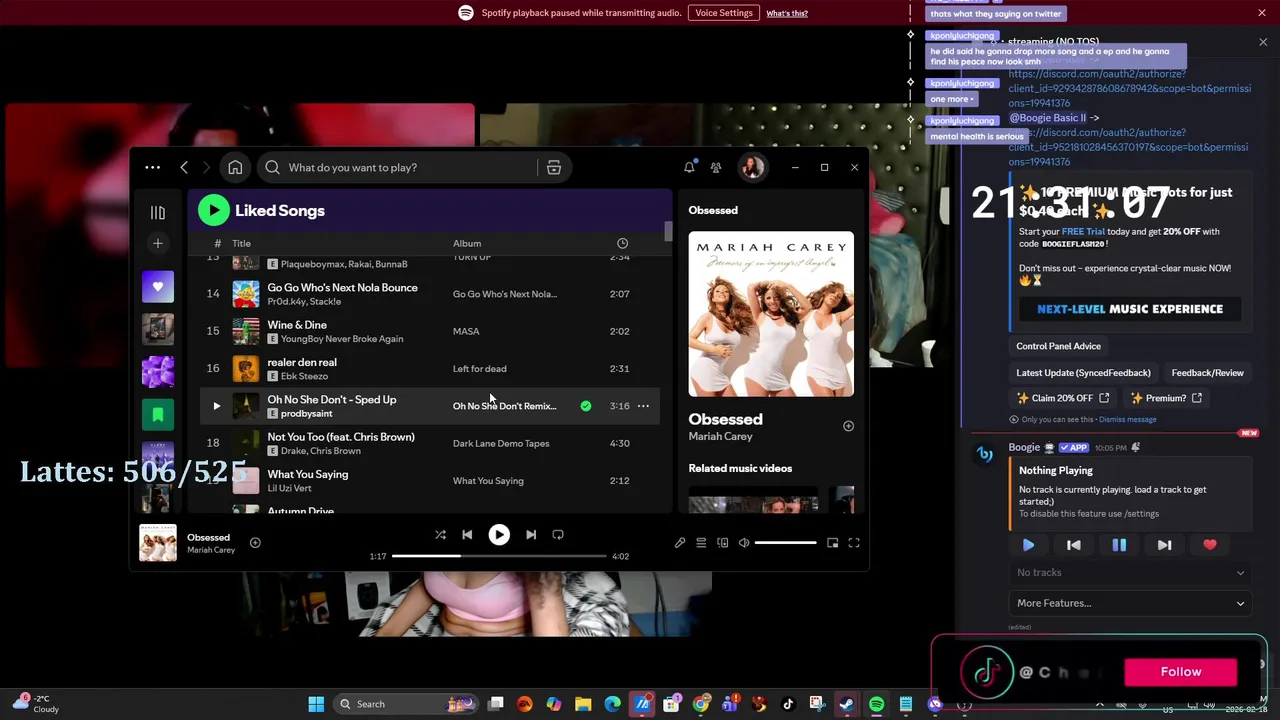Open Steam from the Windows taskbar
The height and width of the screenshot is (720, 1280).
[847, 704]
